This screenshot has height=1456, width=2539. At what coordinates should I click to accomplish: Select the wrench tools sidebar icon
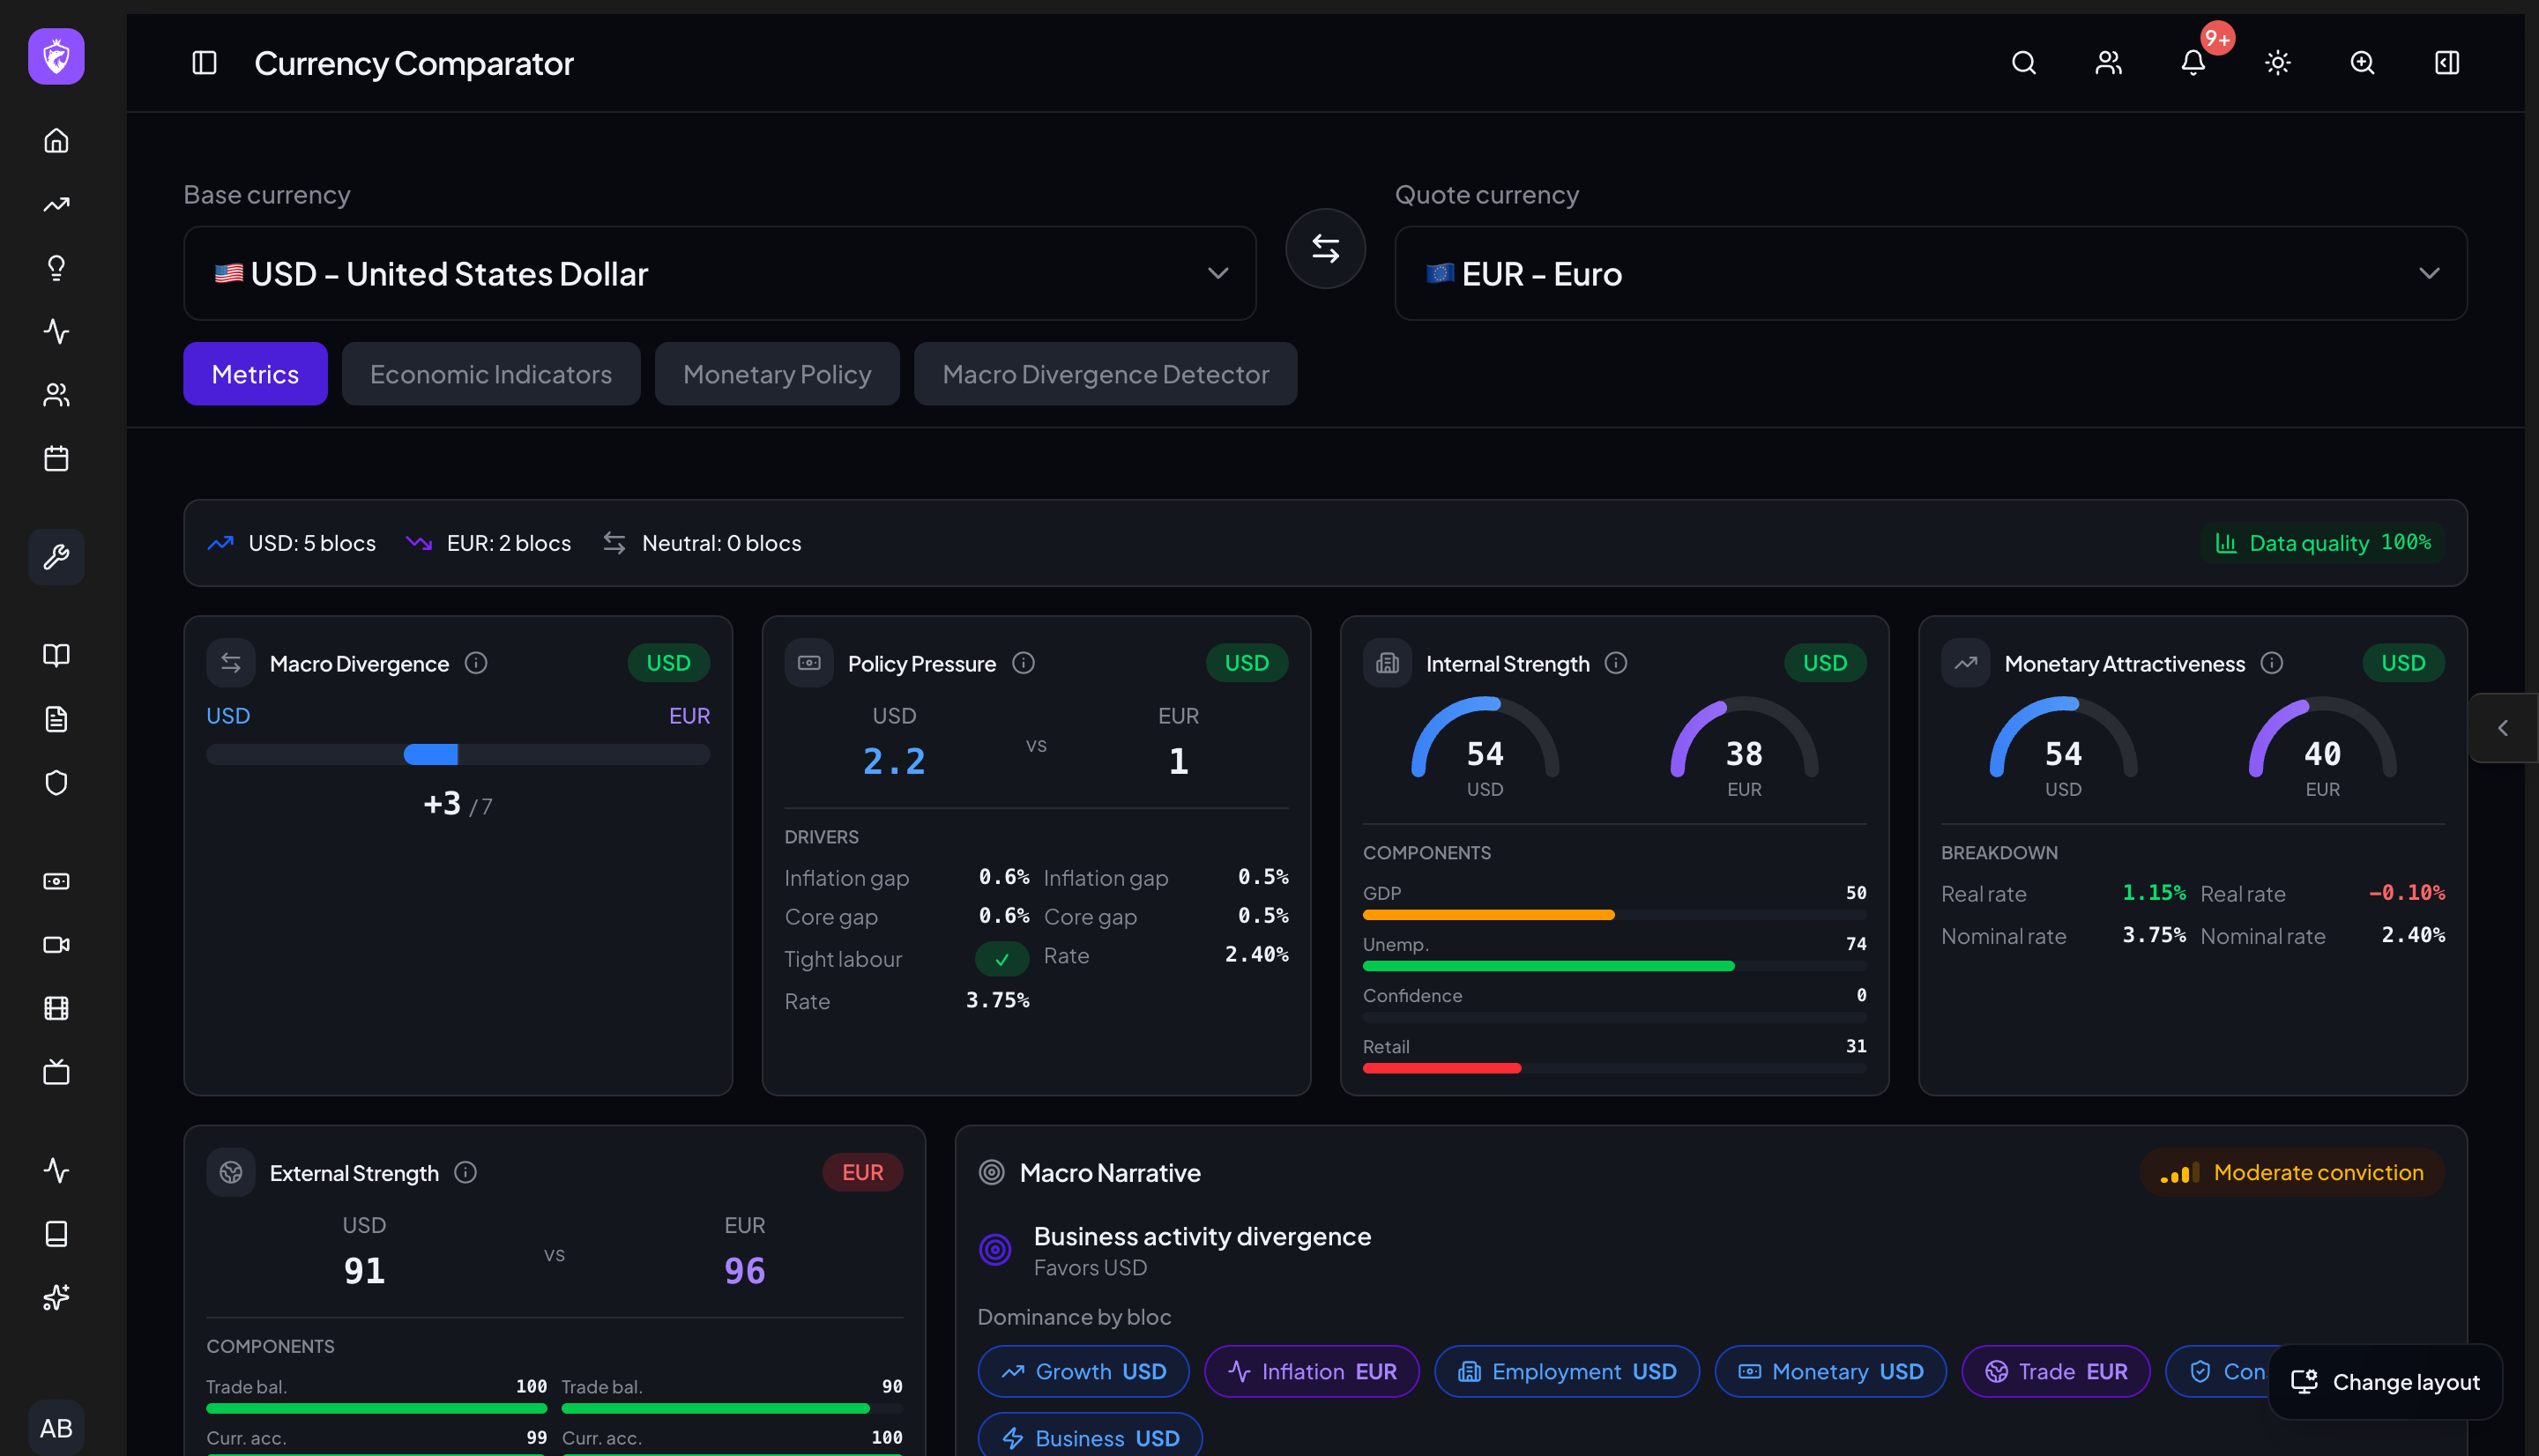tap(56, 556)
